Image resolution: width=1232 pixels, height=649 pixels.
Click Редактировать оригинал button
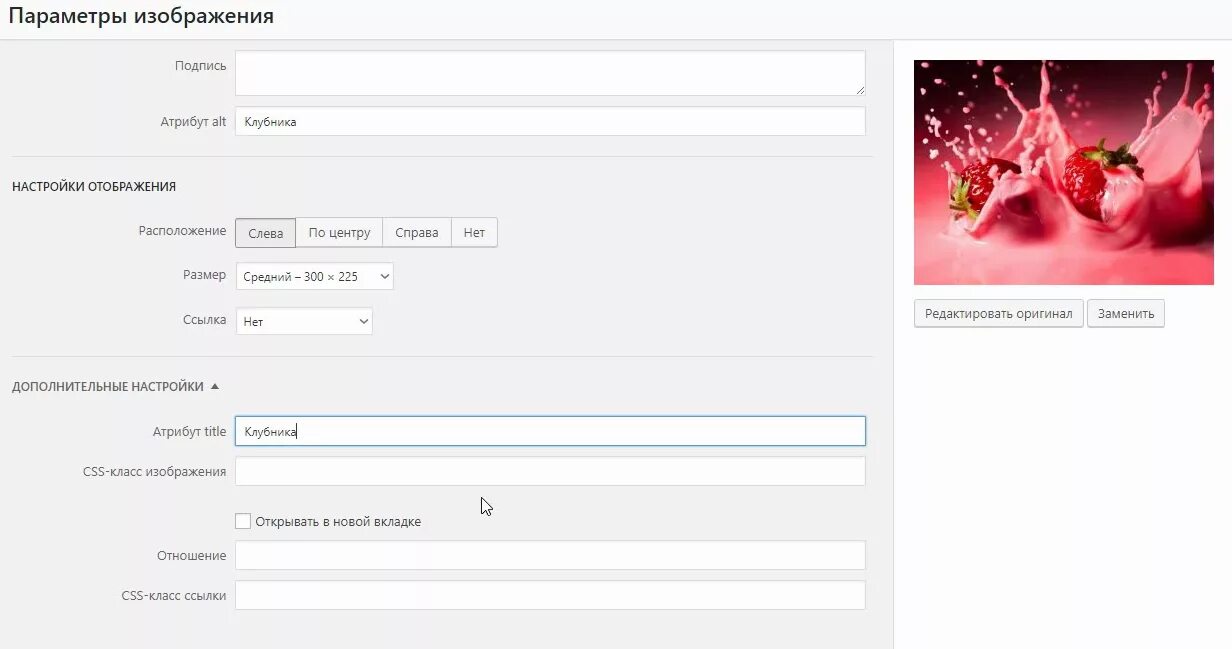point(998,313)
